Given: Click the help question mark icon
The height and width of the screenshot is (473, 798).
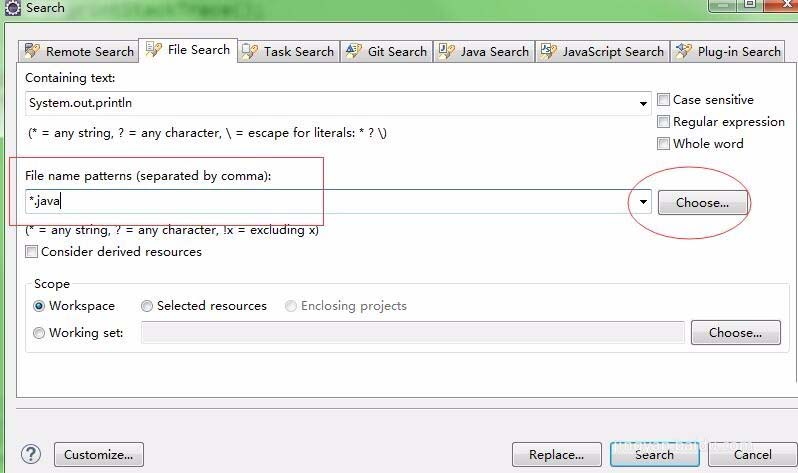Looking at the screenshot, I should pyautogui.click(x=30, y=454).
